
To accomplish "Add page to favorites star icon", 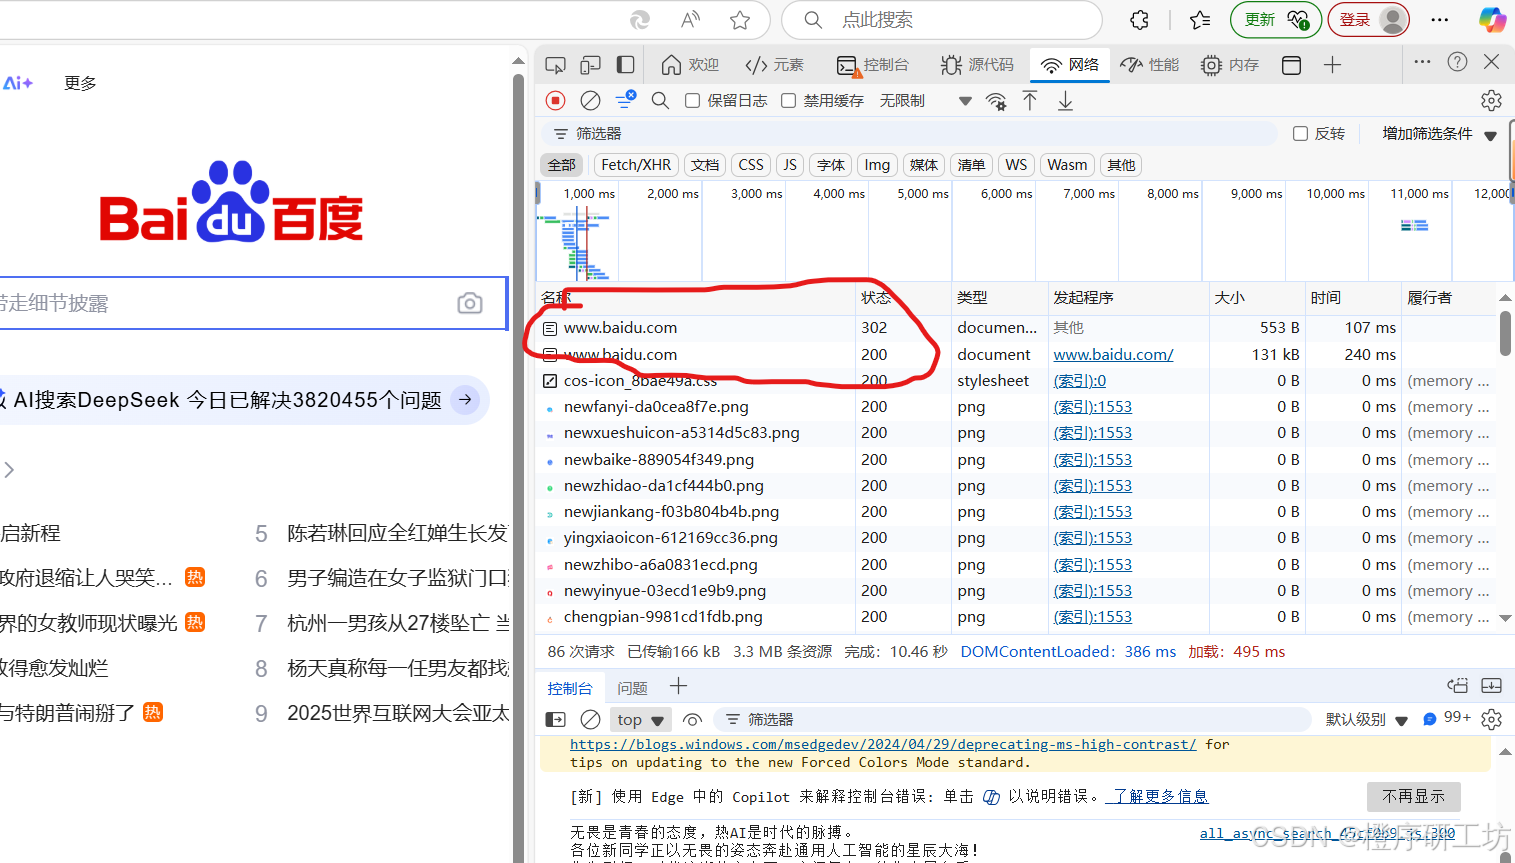I will (740, 20).
